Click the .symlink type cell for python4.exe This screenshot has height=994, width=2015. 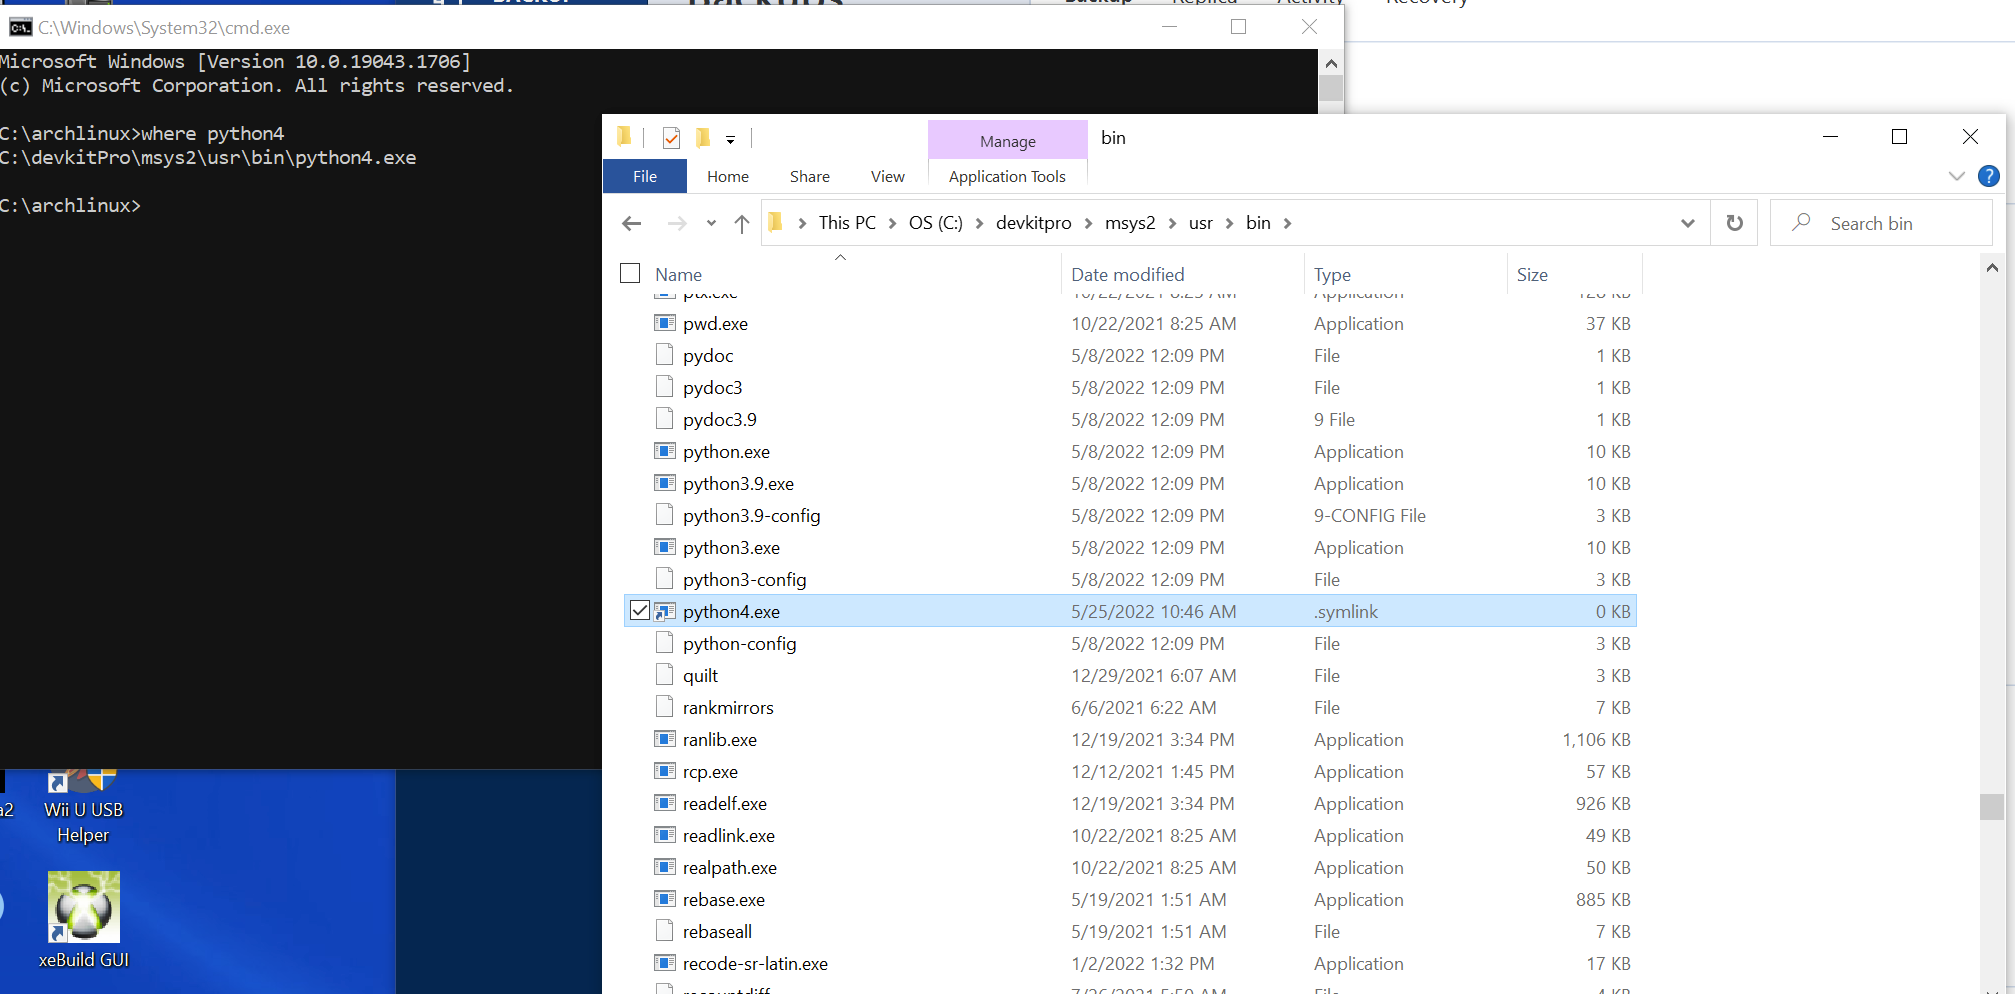(x=1346, y=611)
